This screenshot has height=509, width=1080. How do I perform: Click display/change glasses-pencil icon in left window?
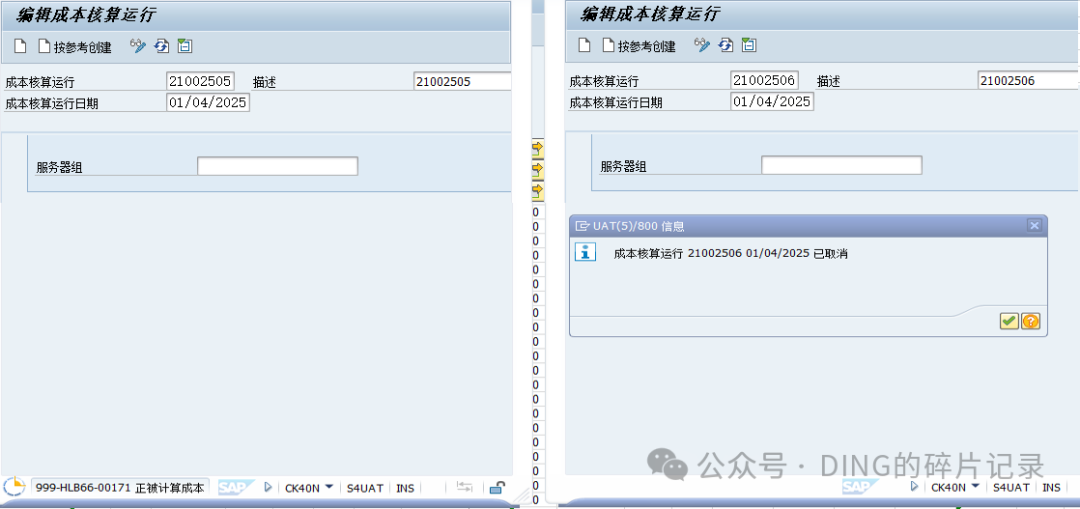coord(138,46)
